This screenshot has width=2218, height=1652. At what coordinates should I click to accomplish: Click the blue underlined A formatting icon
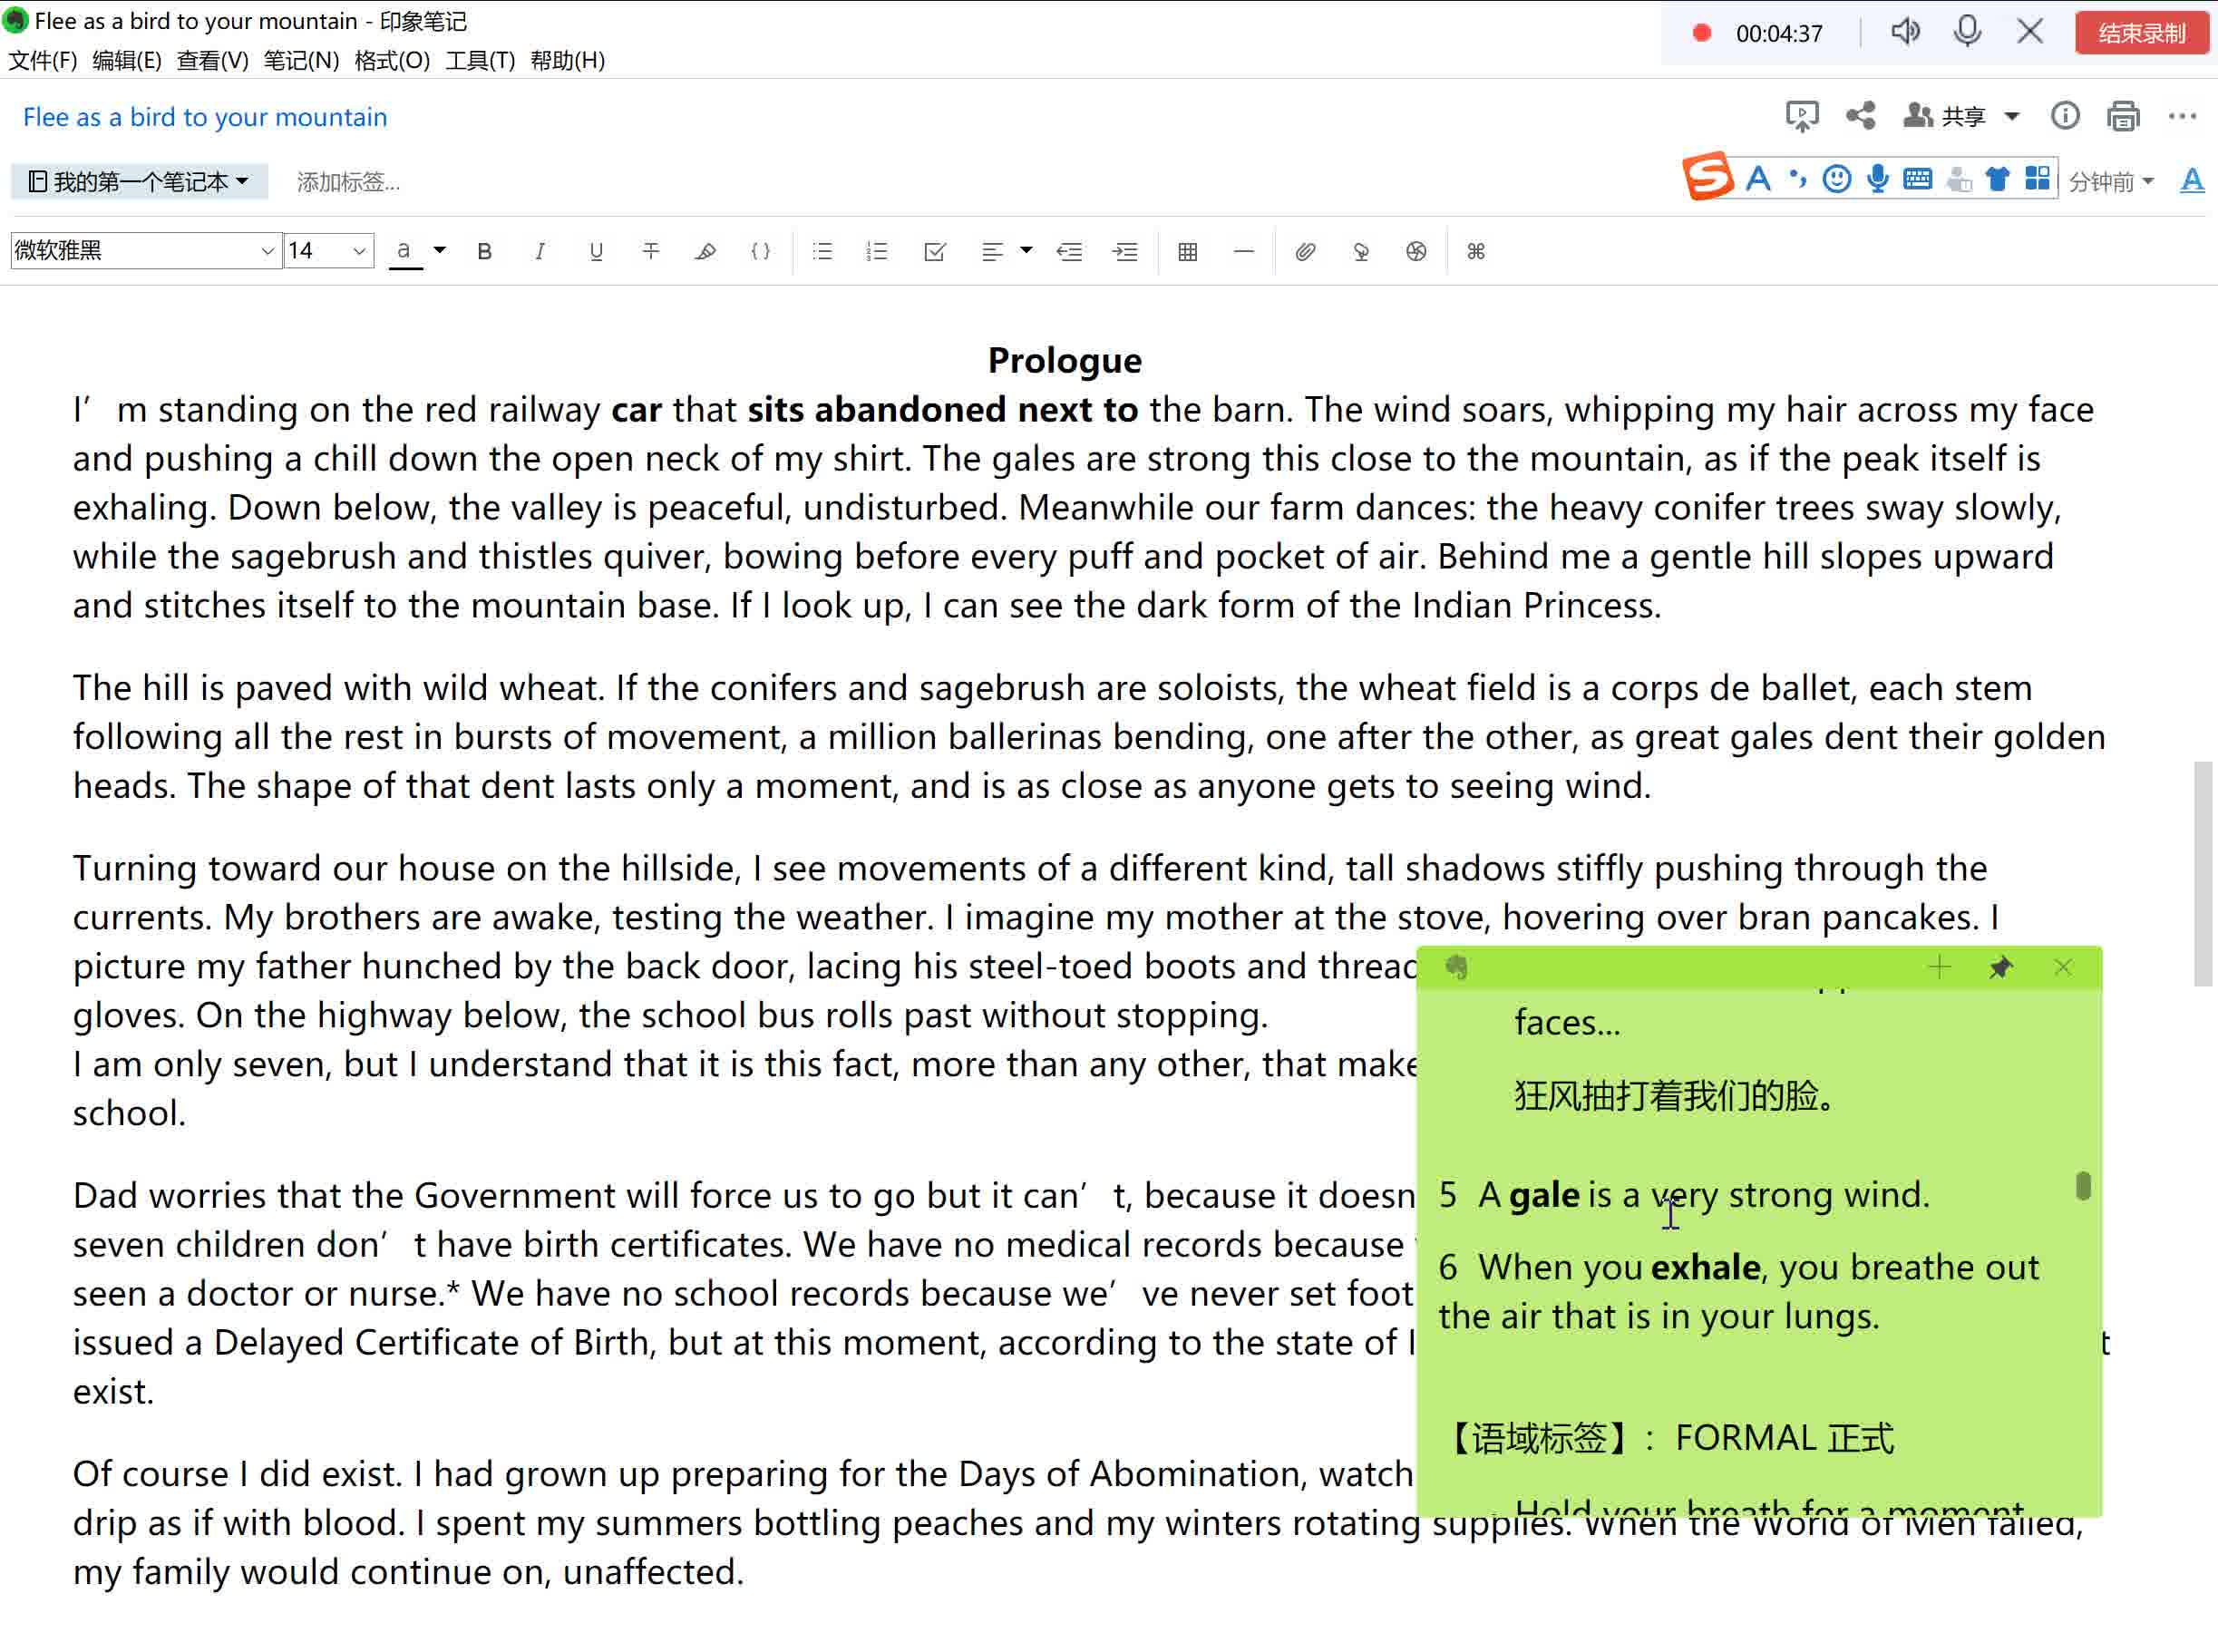click(2192, 180)
